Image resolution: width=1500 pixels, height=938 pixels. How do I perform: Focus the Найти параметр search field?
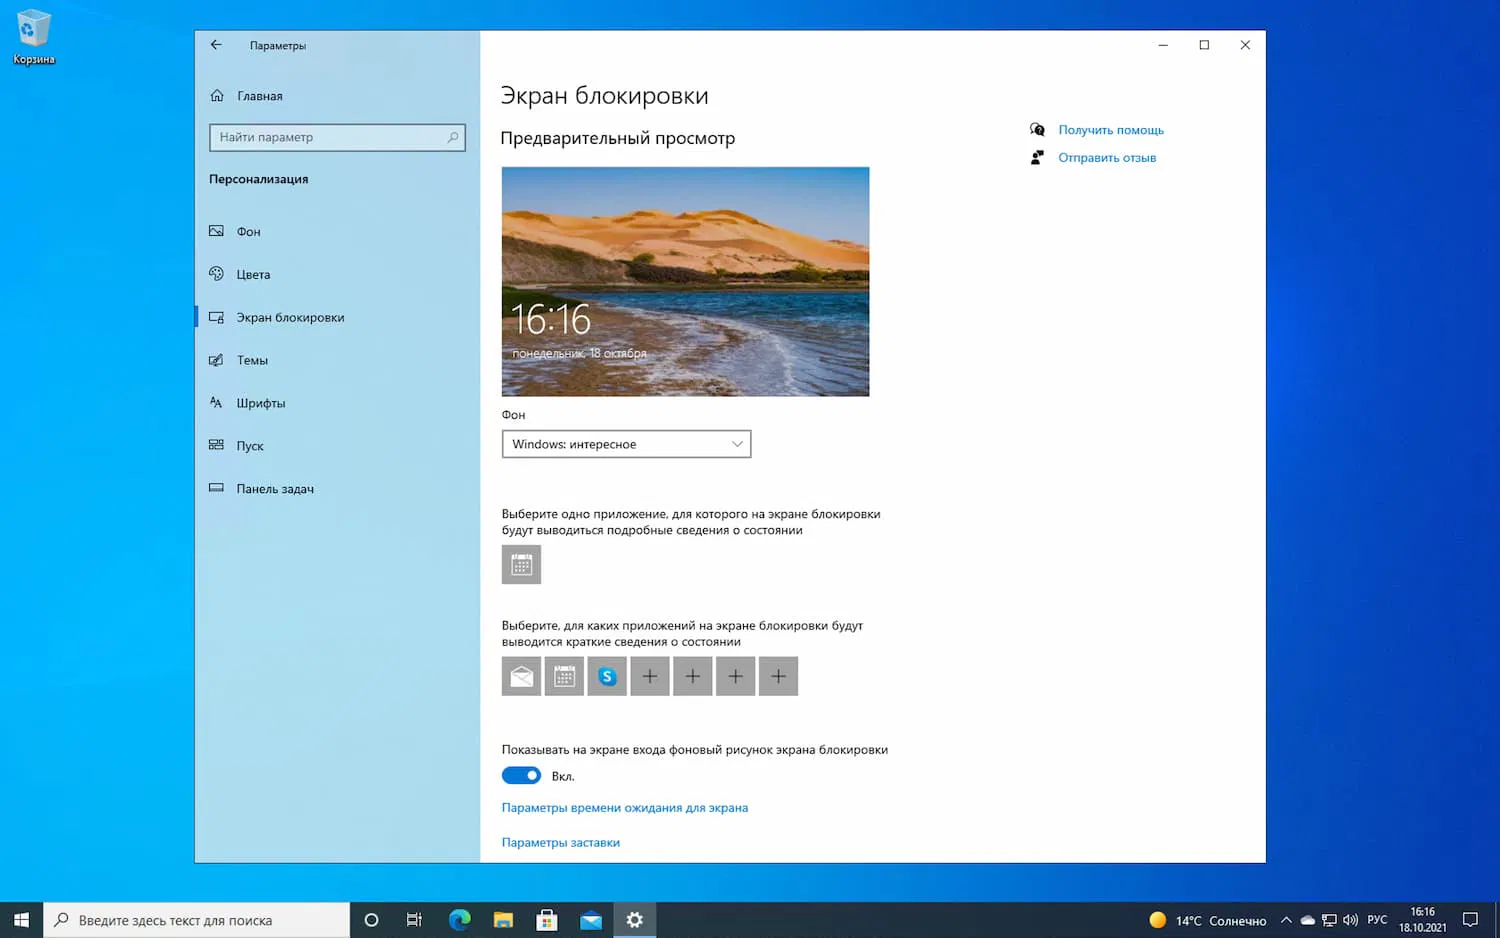tap(337, 137)
